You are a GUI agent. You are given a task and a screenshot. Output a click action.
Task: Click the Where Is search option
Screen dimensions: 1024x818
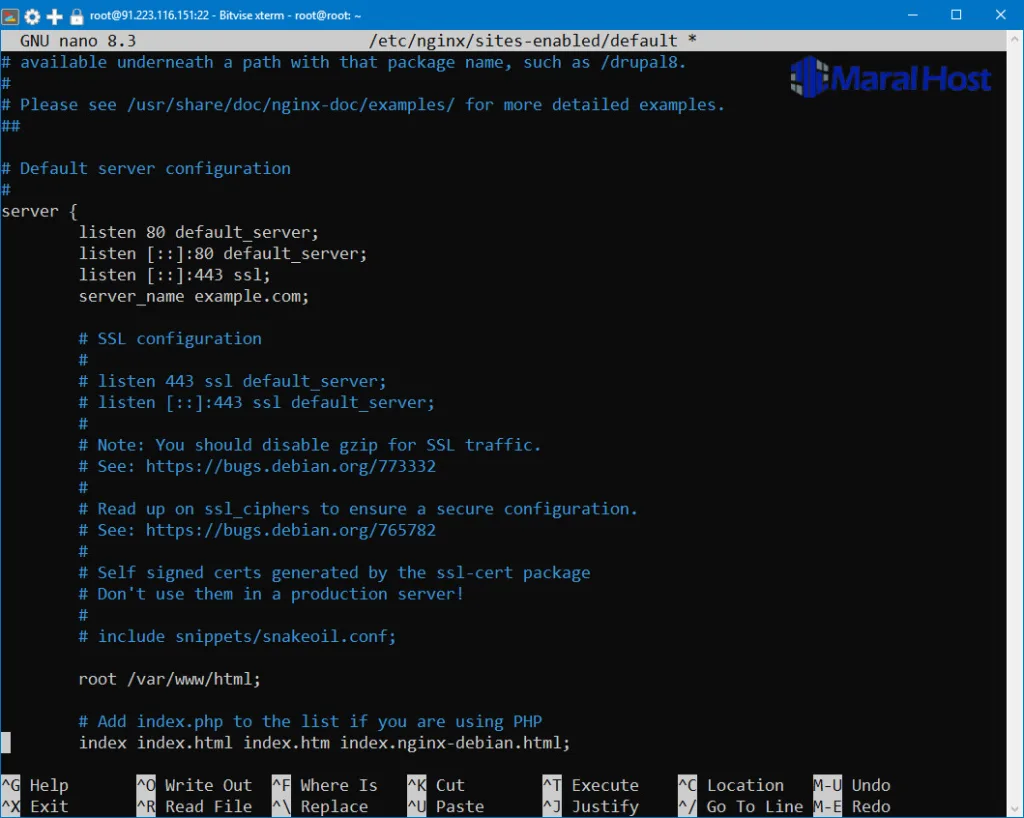point(337,785)
